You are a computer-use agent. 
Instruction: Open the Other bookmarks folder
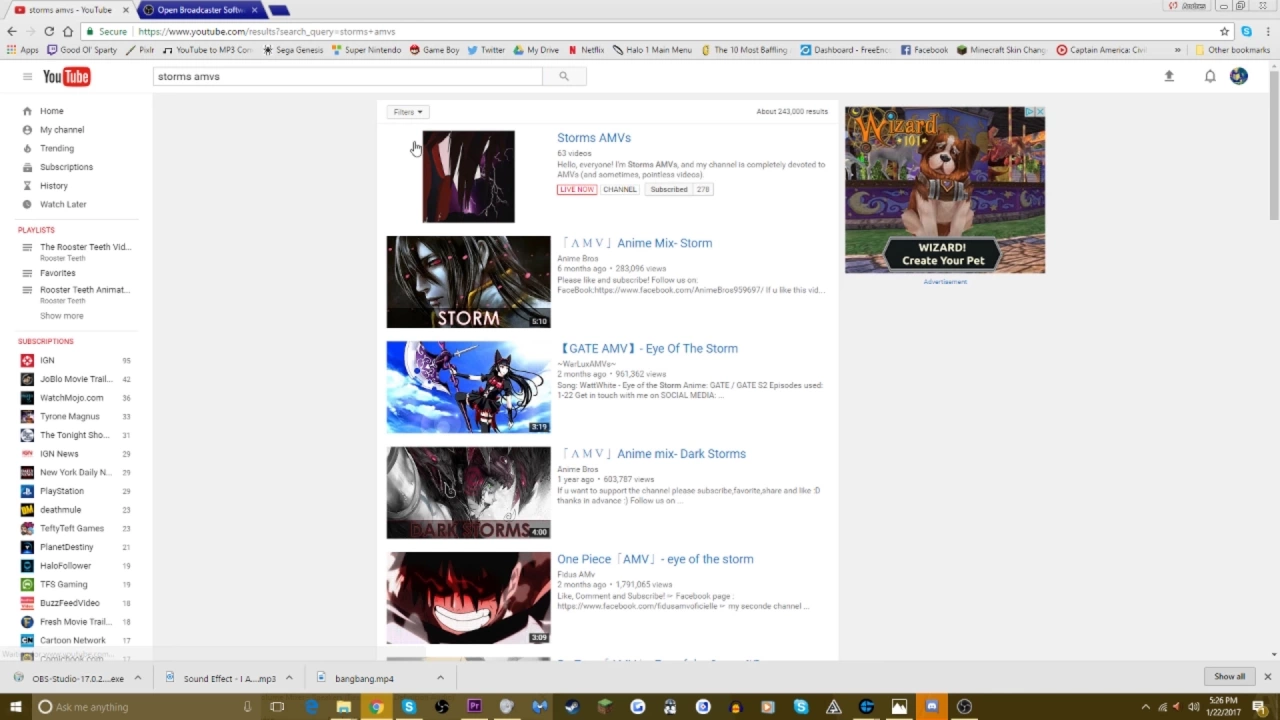point(1232,50)
